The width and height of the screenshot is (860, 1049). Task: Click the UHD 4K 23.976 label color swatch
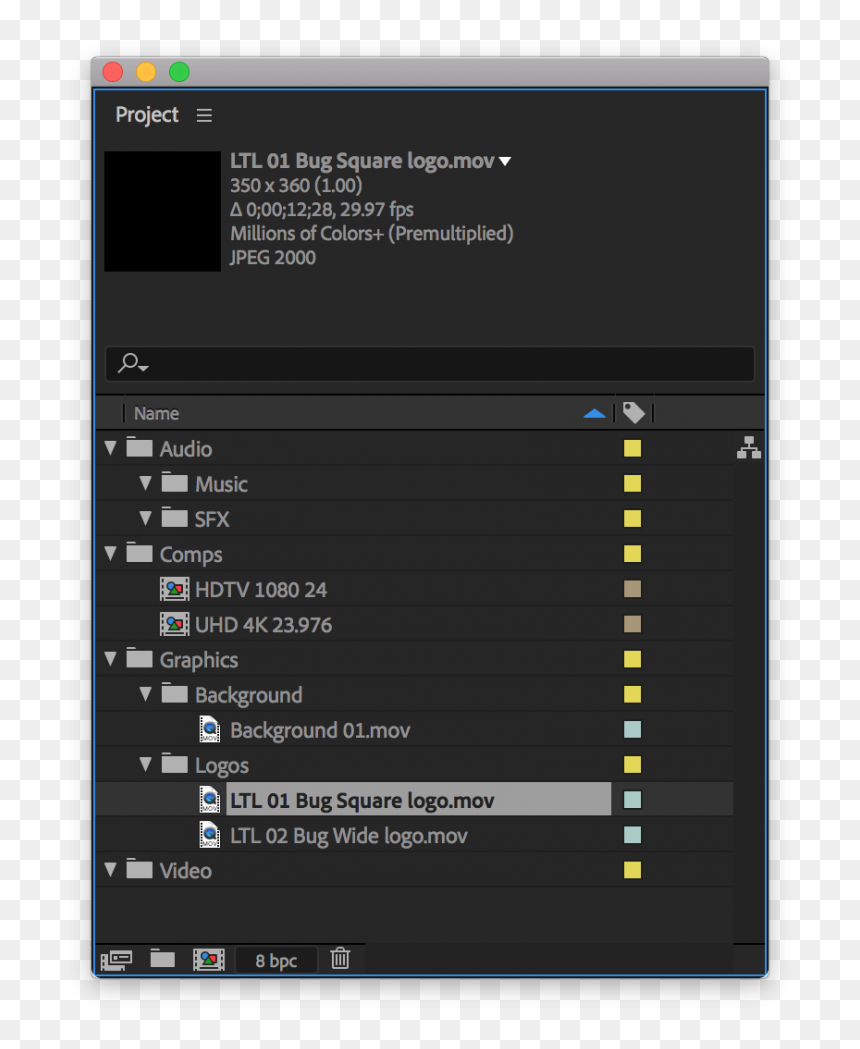(632, 624)
